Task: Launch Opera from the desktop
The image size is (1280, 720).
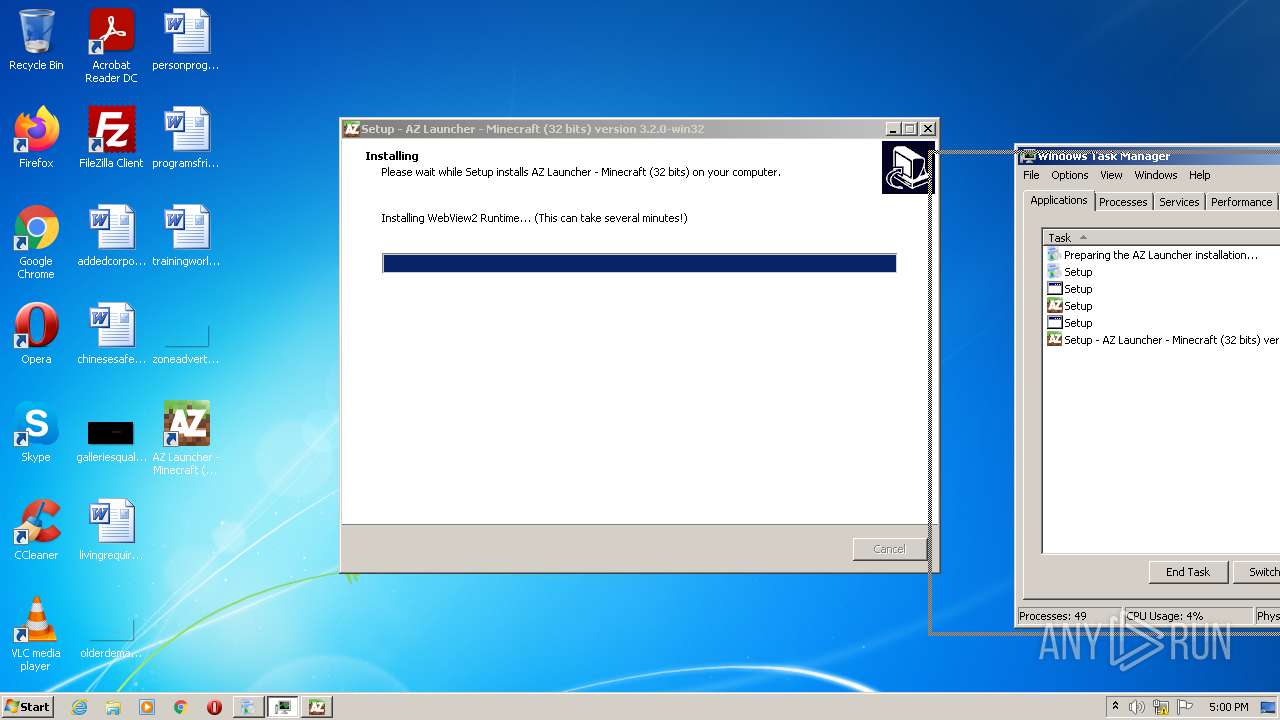Action: click(36, 334)
